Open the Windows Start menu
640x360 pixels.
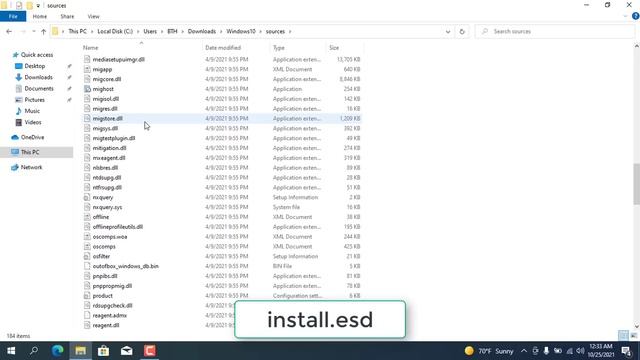[x=11, y=351]
